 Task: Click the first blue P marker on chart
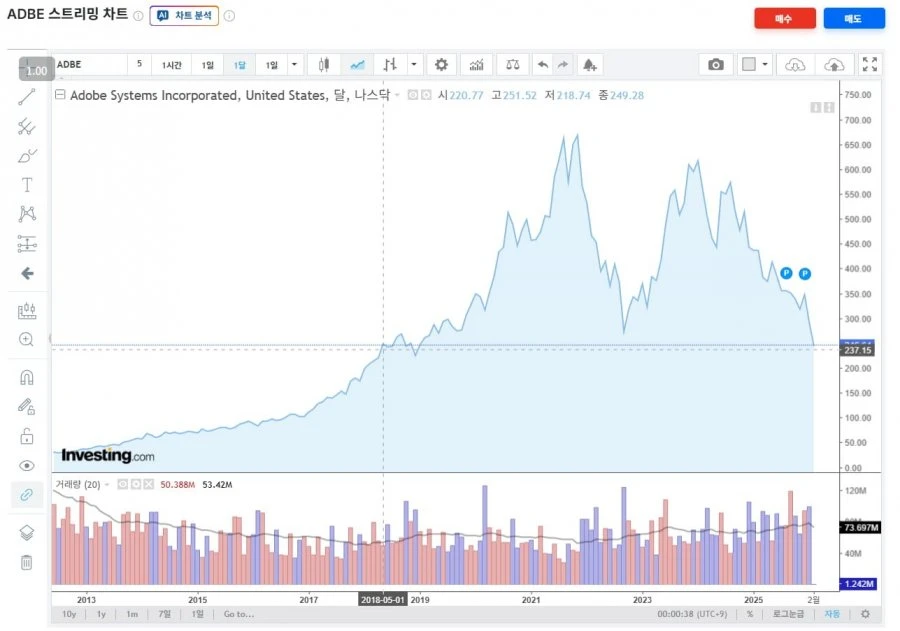(x=786, y=273)
